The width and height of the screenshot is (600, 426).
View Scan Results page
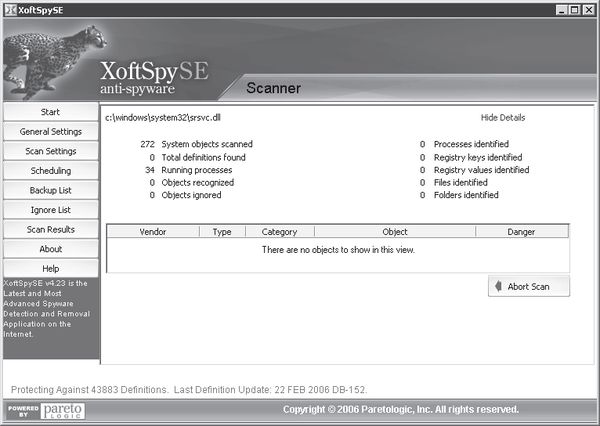point(50,229)
